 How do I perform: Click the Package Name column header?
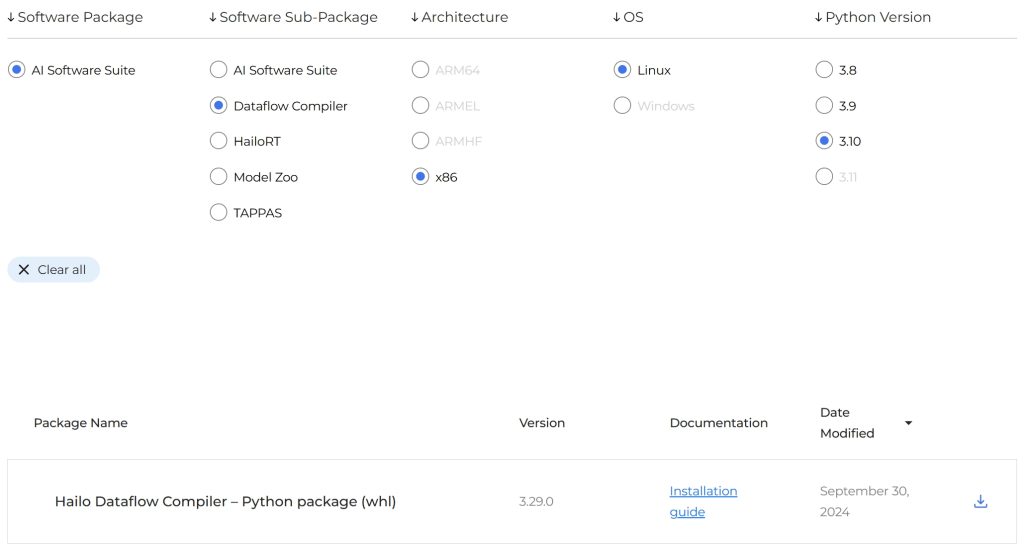[80, 423]
